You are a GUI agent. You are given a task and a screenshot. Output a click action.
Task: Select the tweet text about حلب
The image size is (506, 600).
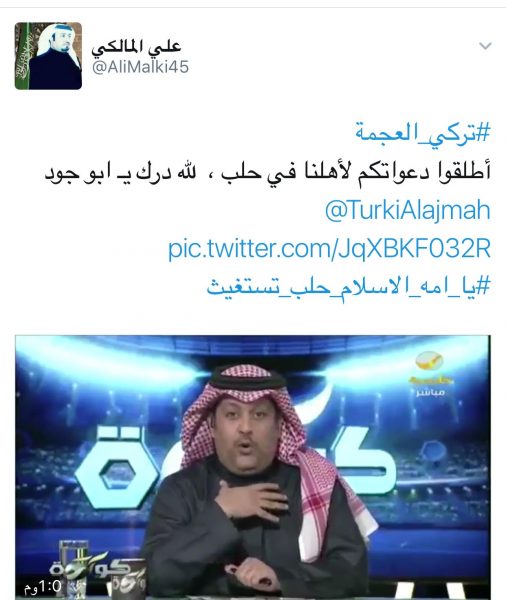(x=267, y=172)
